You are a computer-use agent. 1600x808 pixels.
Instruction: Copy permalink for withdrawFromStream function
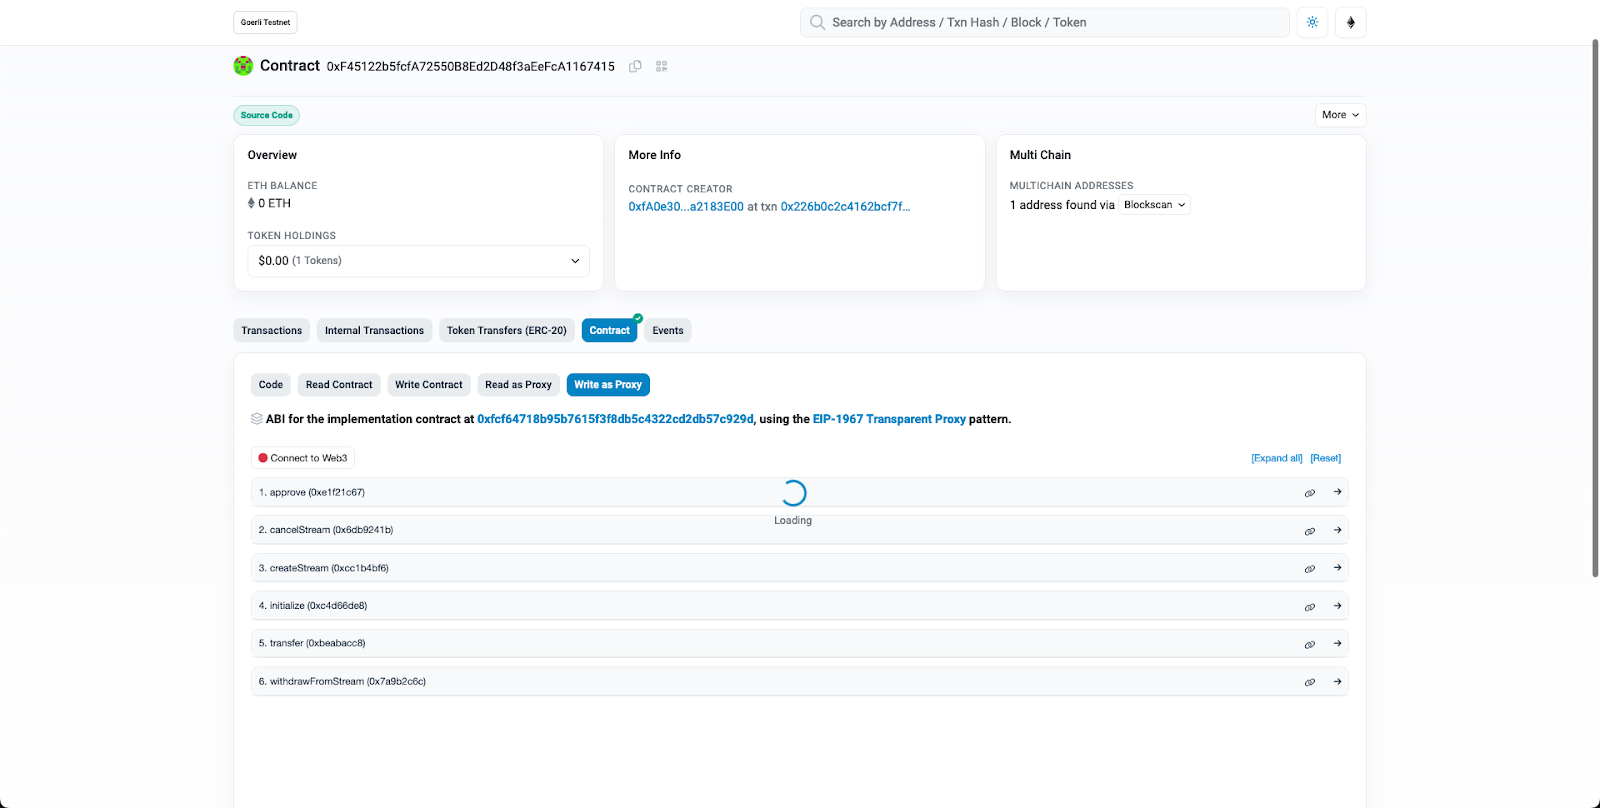(1309, 682)
